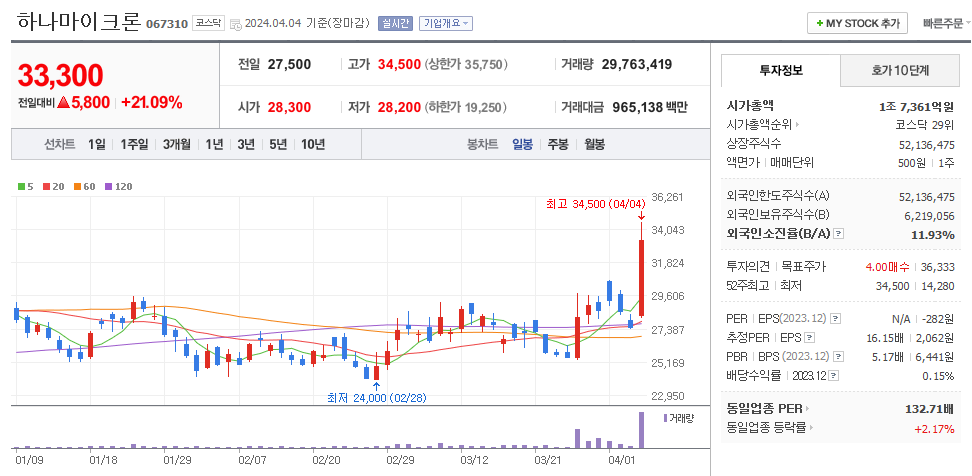Image resolution: width=972 pixels, height=476 pixels.
Task: Select the 3개월 line chart period
Action: click(x=177, y=144)
